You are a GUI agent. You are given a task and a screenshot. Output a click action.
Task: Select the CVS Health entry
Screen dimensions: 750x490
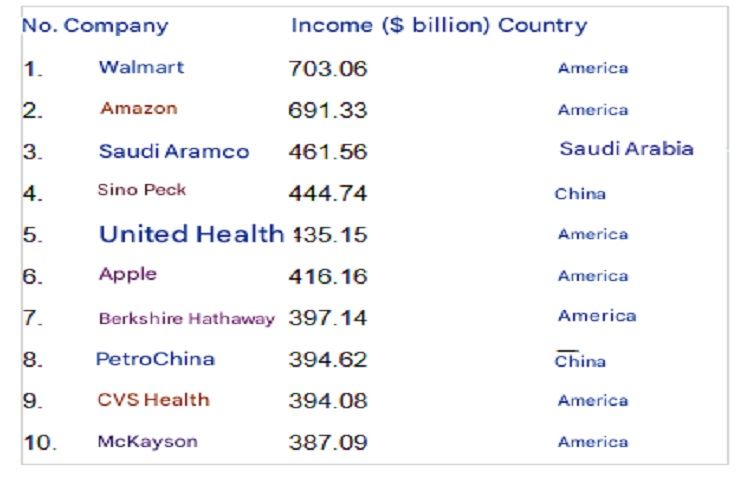tap(153, 400)
